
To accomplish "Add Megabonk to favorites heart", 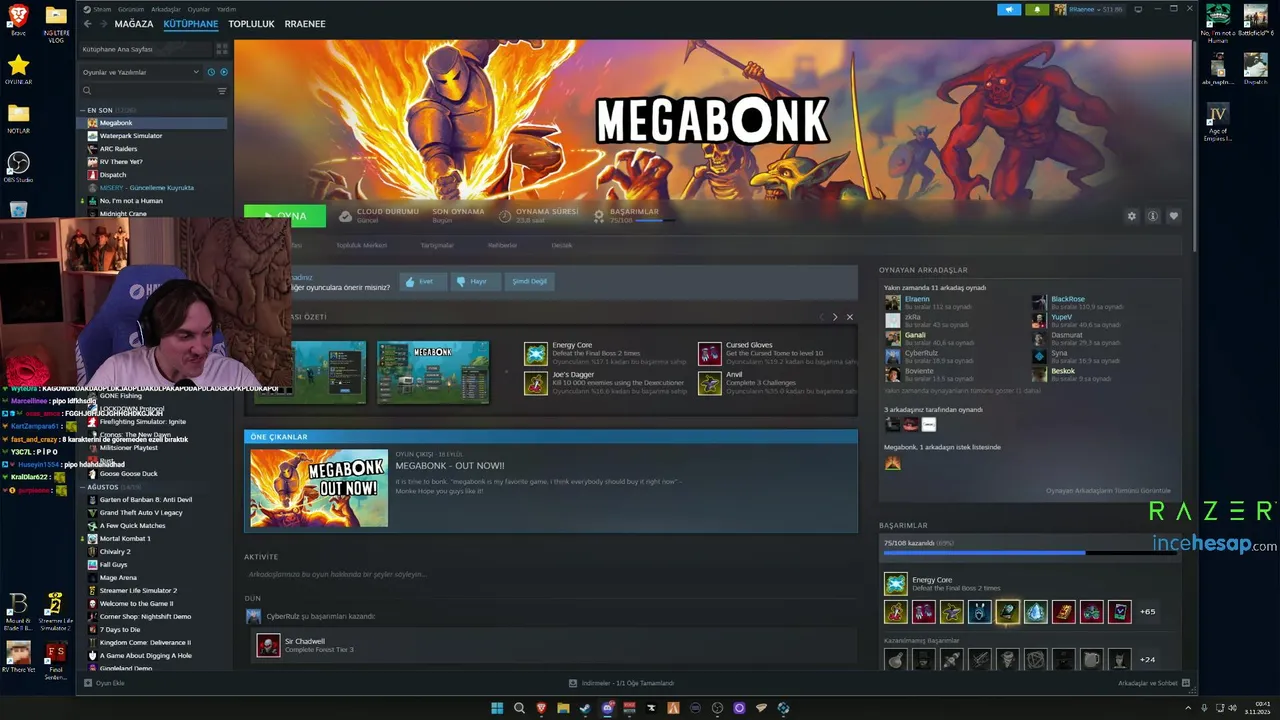I will point(1174,216).
